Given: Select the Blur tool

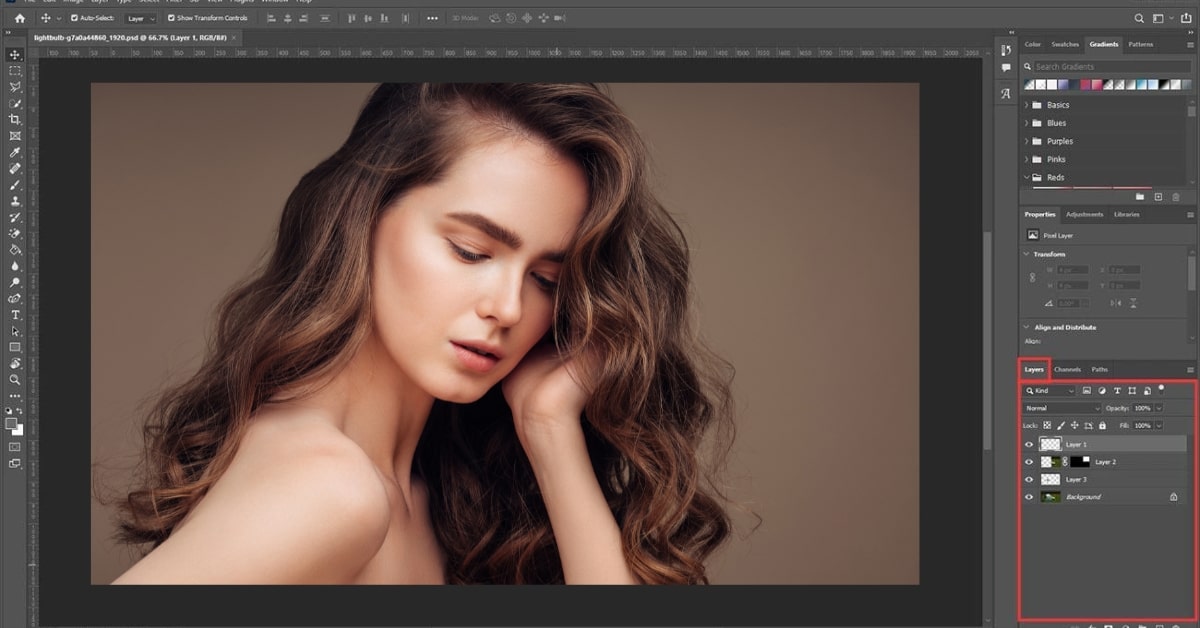Looking at the screenshot, I should (x=15, y=266).
